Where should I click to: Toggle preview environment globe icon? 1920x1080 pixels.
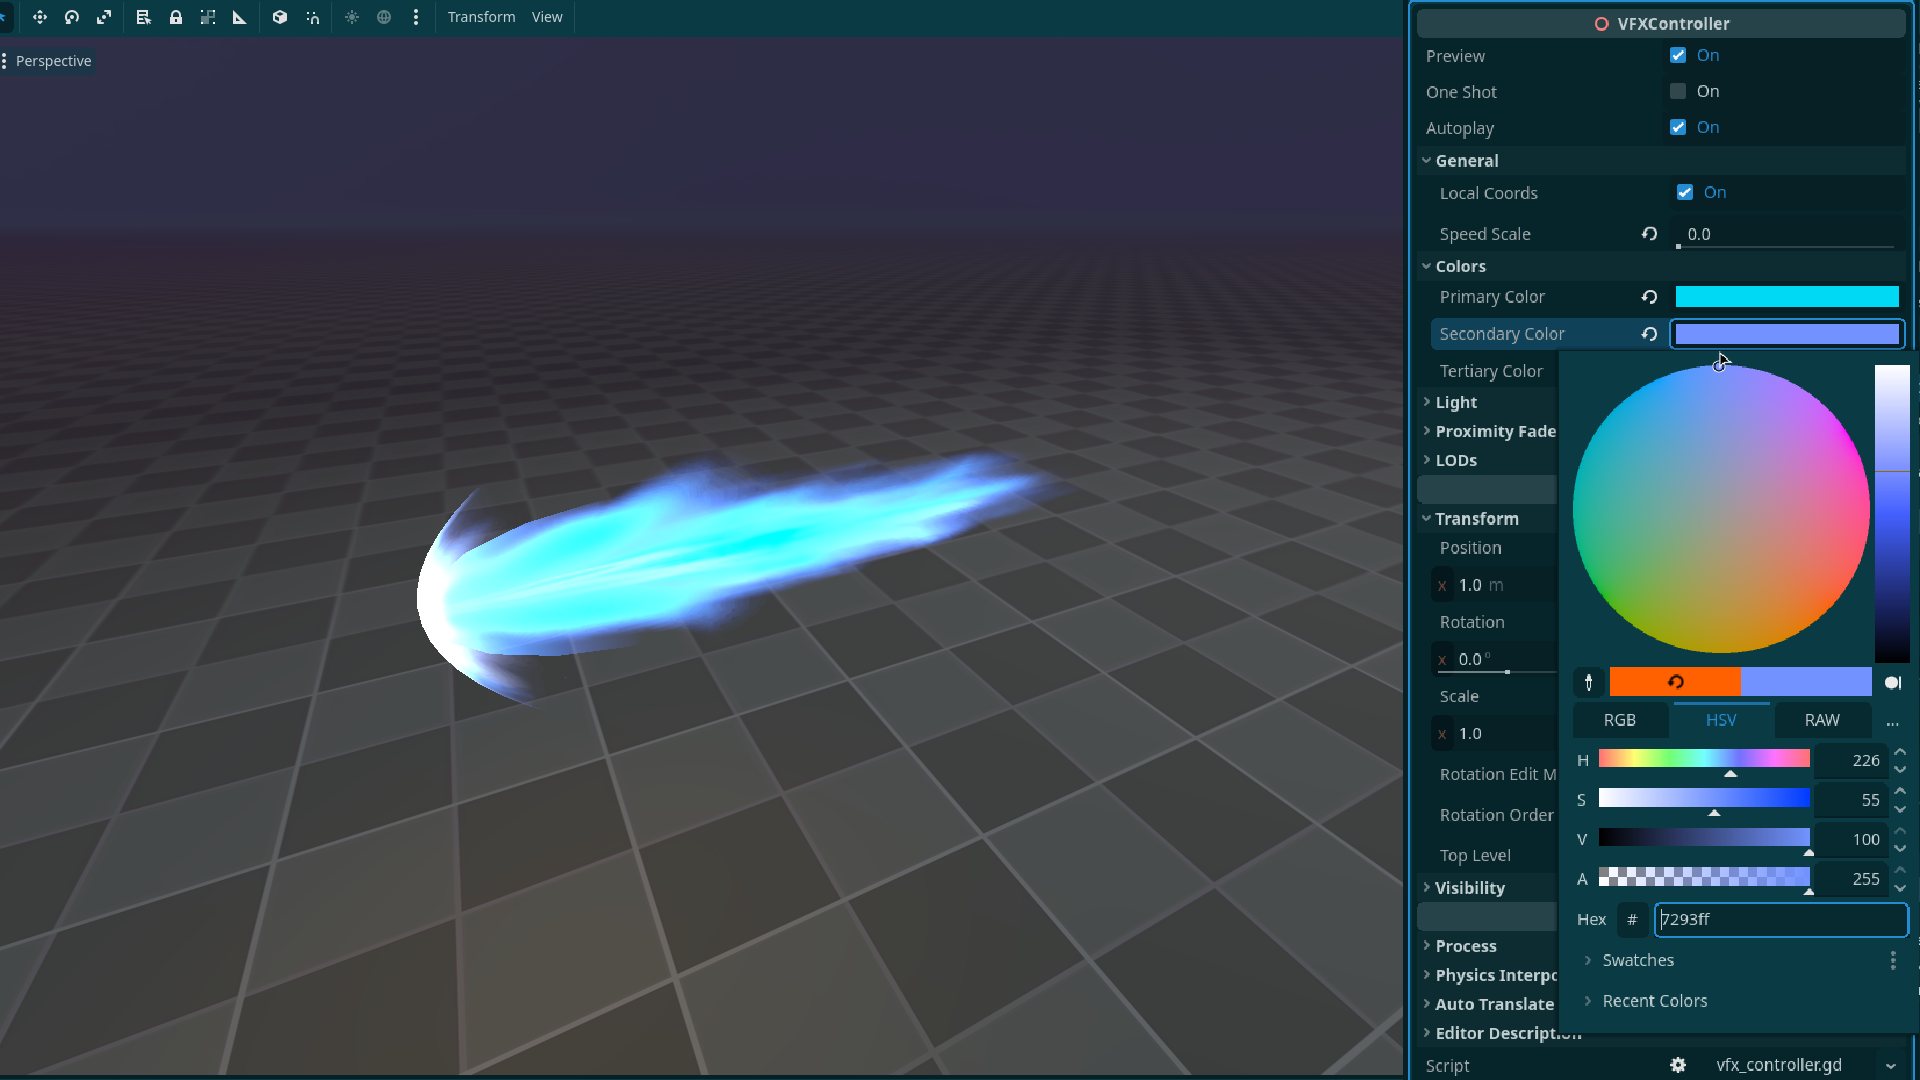[x=384, y=17]
